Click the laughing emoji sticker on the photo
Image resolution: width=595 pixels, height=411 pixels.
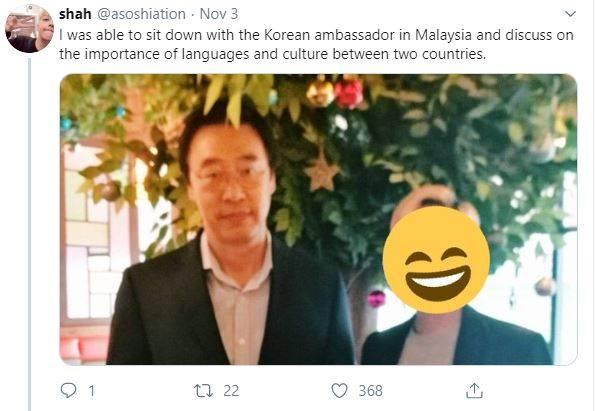click(436, 260)
